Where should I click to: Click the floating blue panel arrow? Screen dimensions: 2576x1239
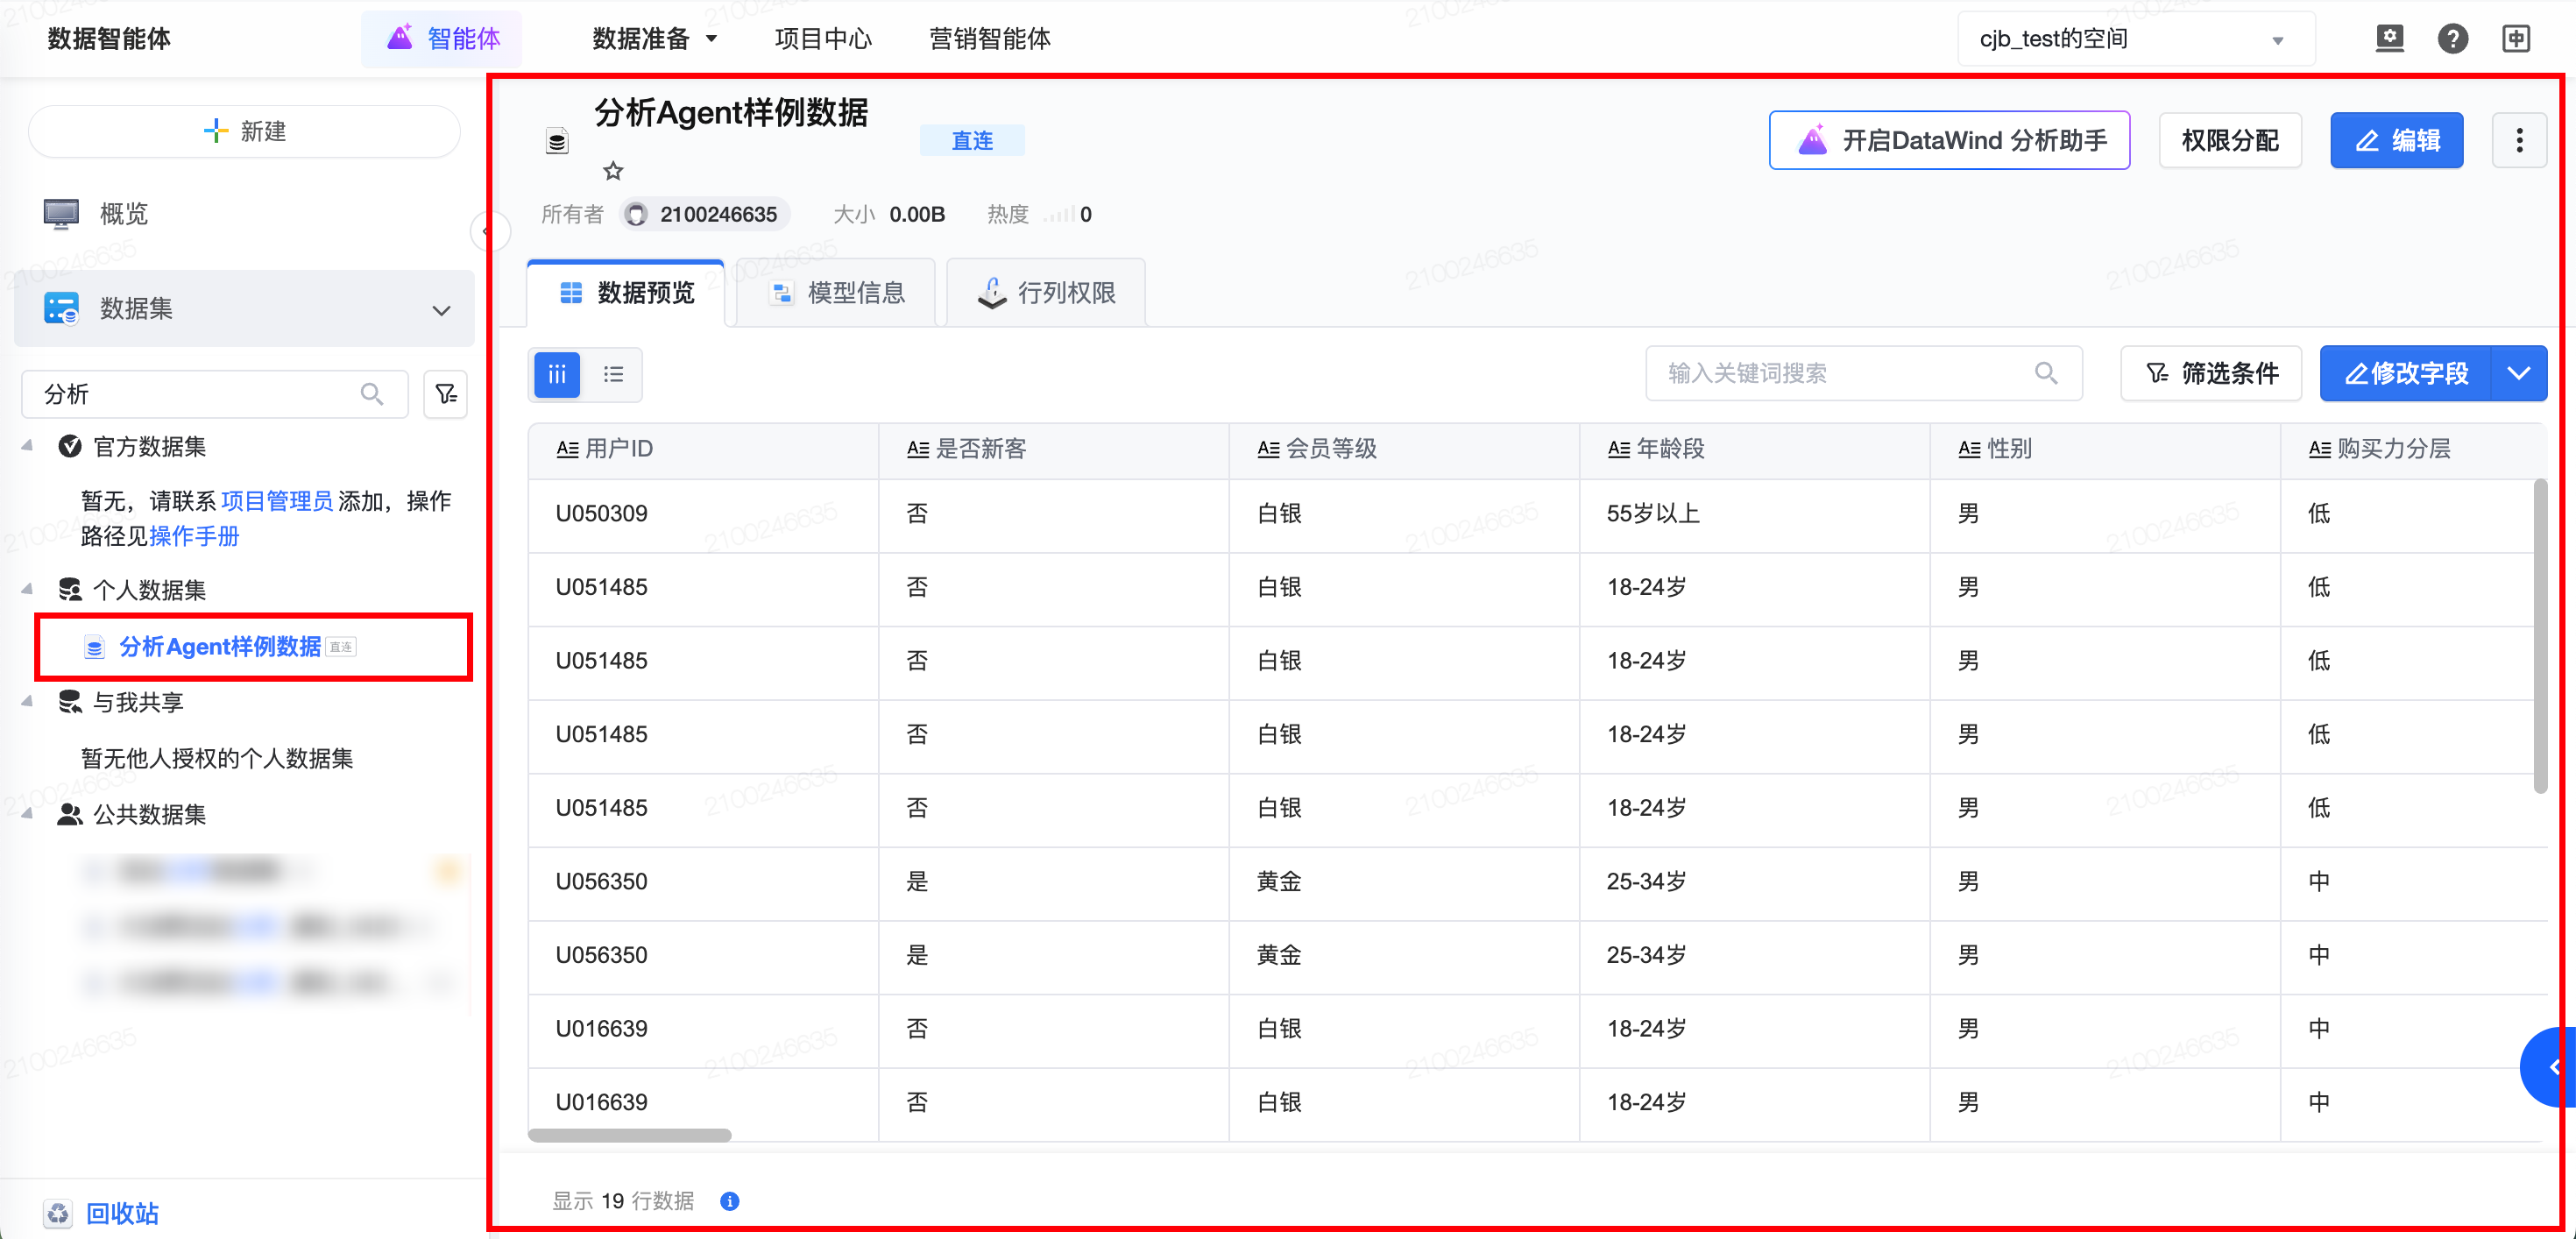(2550, 1067)
